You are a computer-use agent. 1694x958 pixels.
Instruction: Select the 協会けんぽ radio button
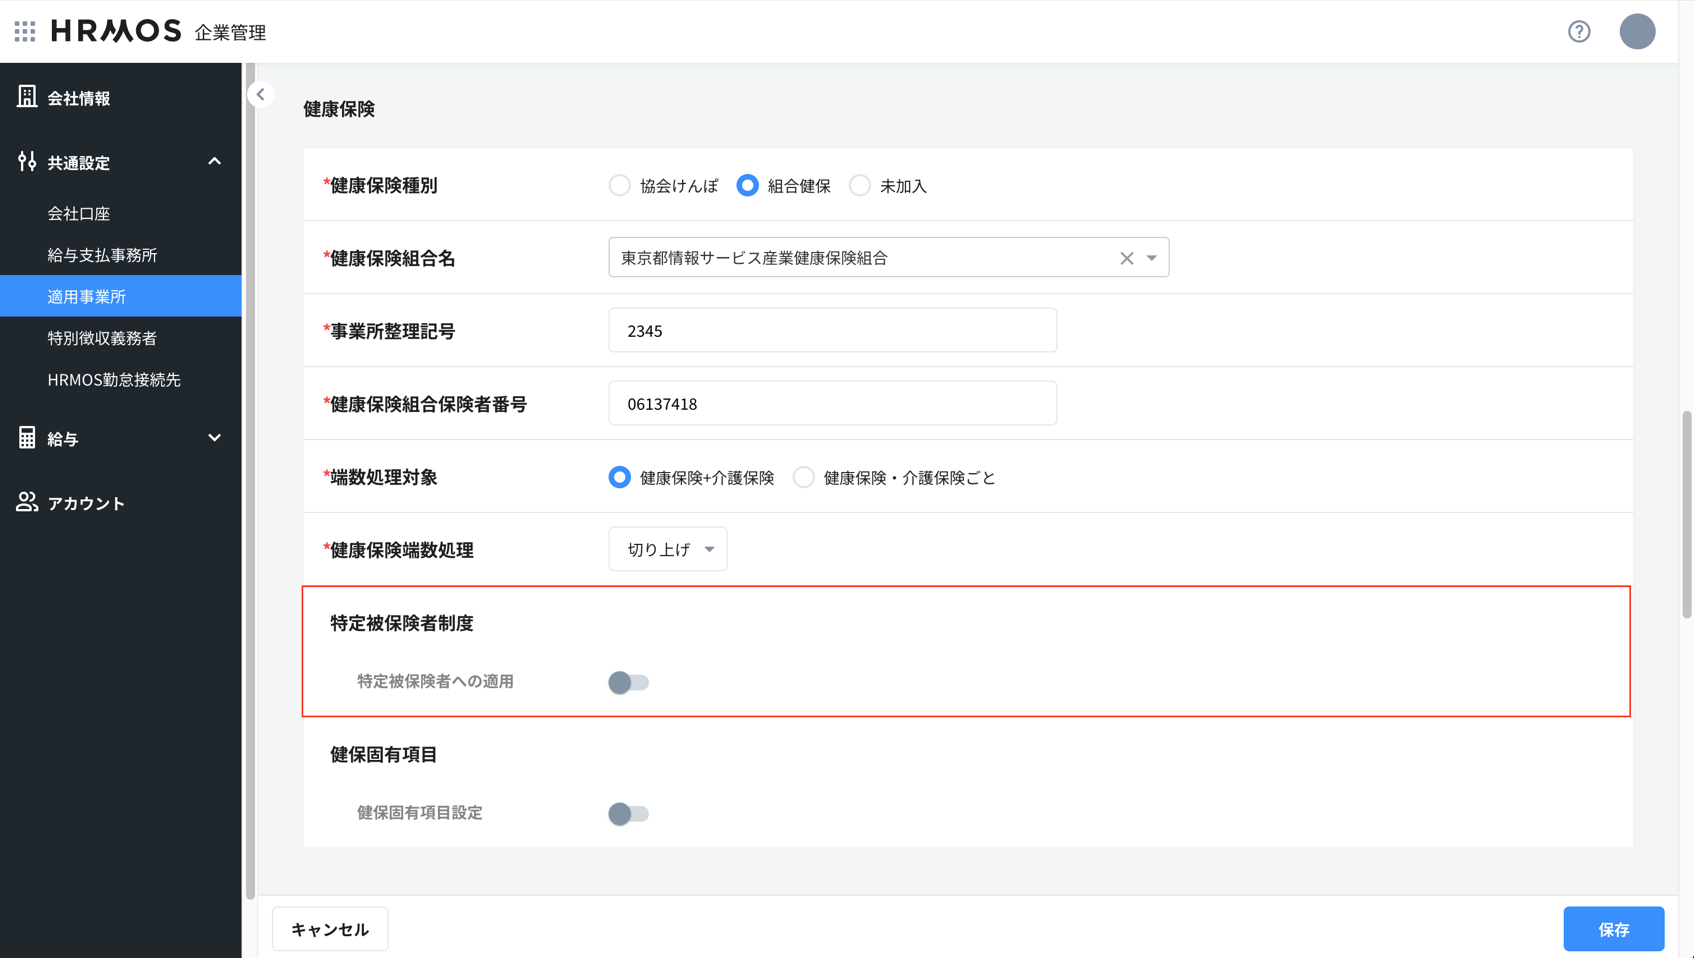[620, 186]
